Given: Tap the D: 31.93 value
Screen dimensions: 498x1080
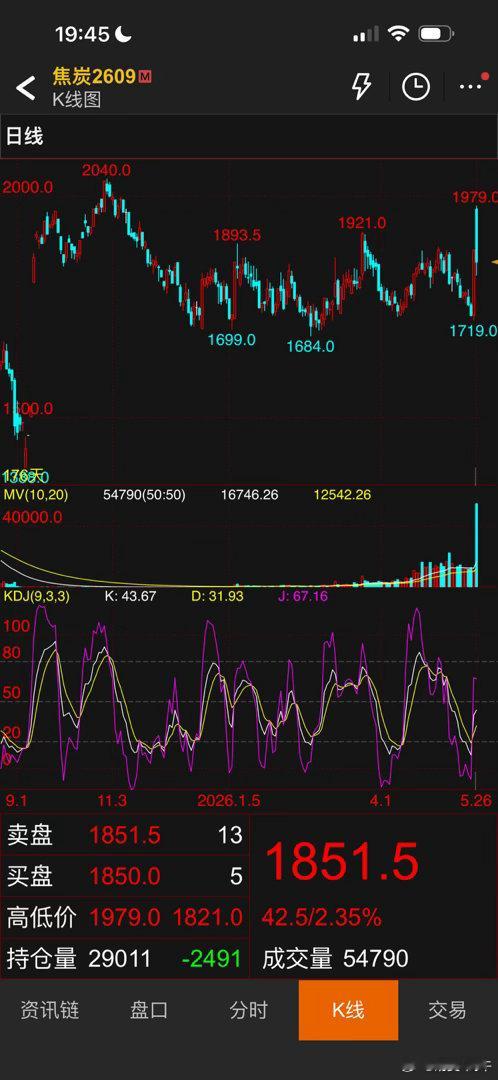Looking at the screenshot, I should (x=217, y=596).
